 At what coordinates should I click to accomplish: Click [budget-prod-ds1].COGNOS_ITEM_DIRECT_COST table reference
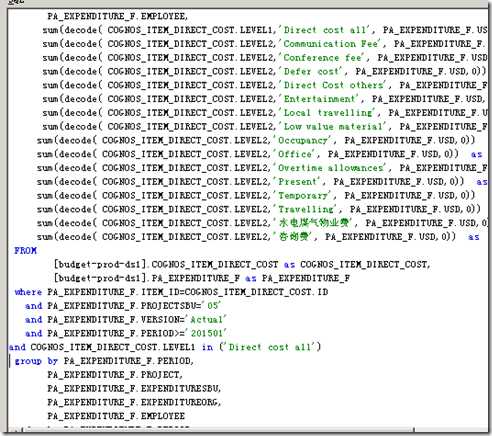pyautogui.click(x=166, y=264)
